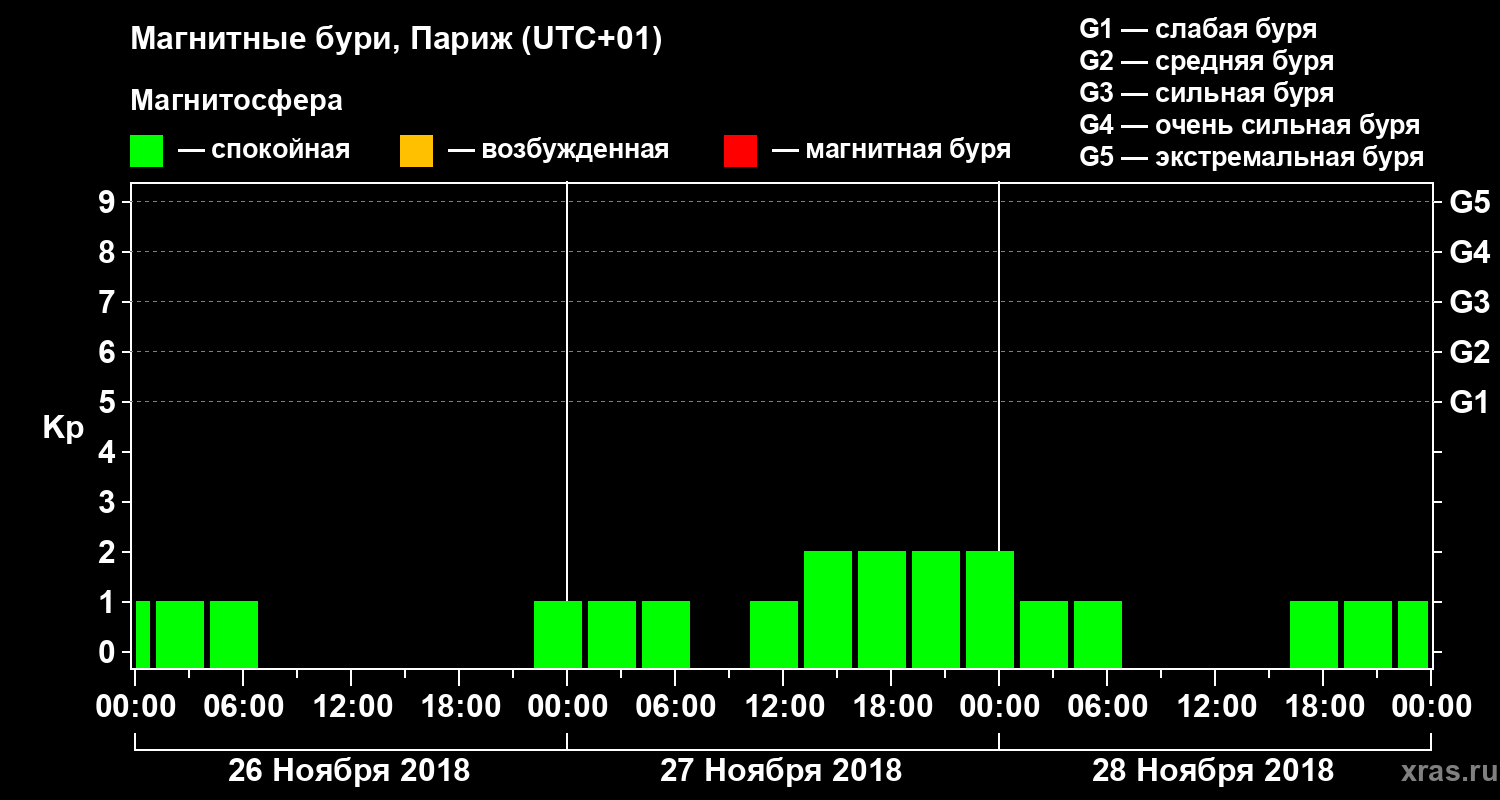The width and height of the screenshot is (1500, 800).
Task: Click the green 'спокойная' legend swatch
Action: point(147,151)
